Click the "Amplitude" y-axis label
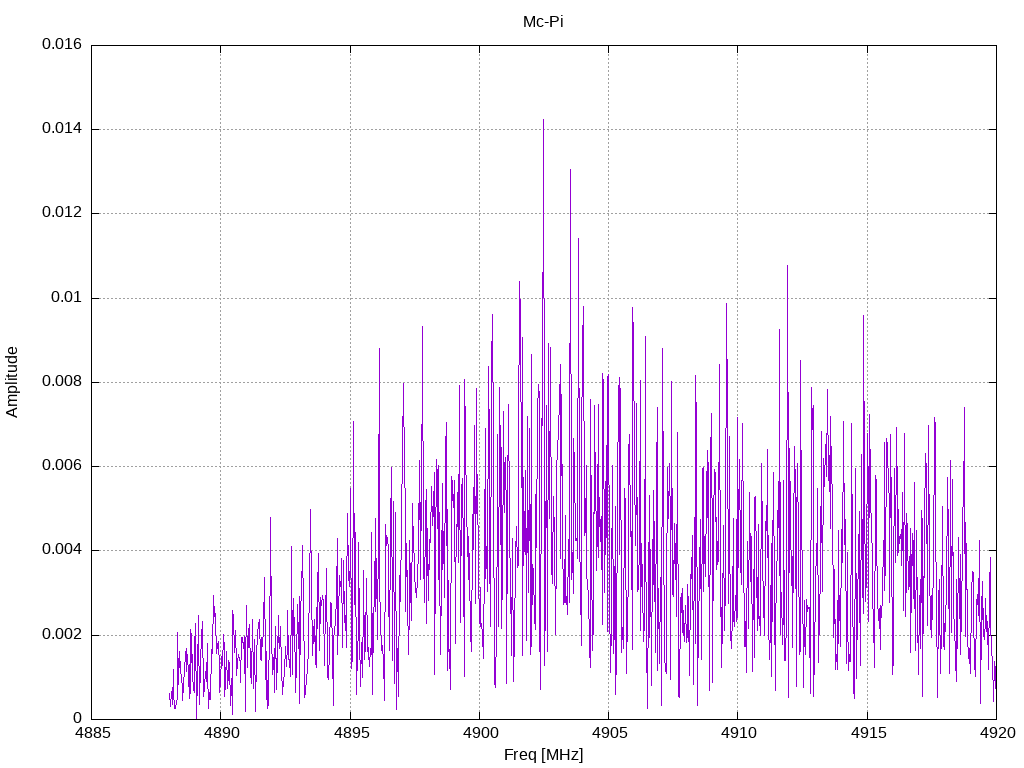Image resolution: width=1024 pixels, height=768 pixels. click(x=12, y=382)
